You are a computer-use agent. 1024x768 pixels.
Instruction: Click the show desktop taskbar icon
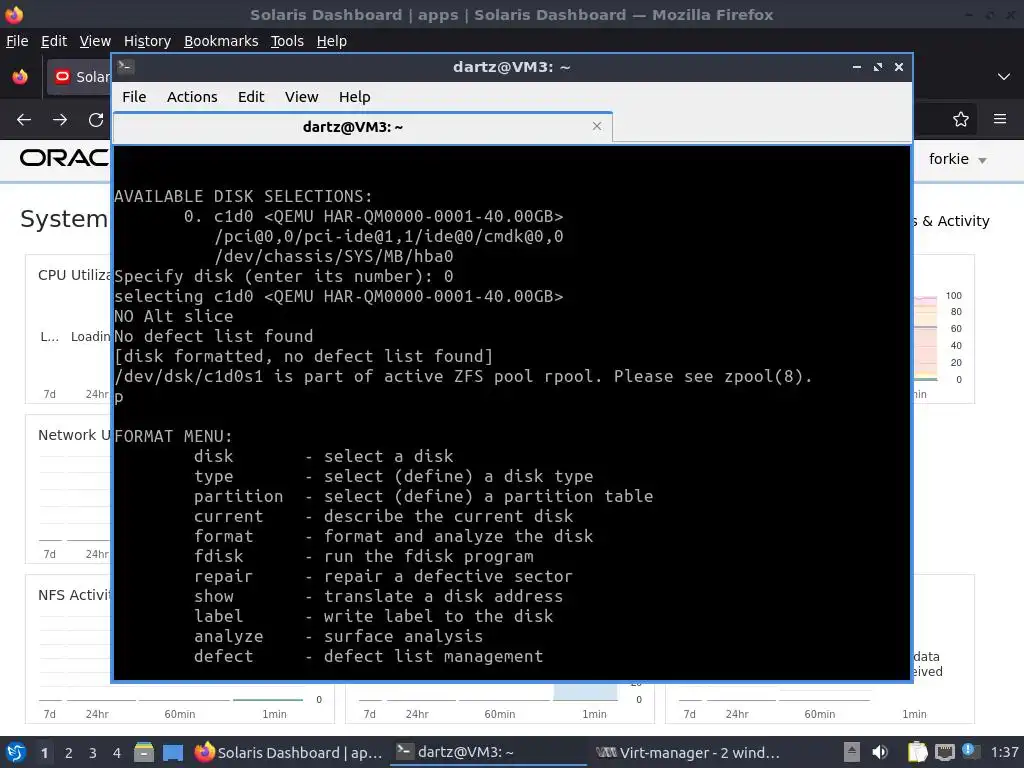tap(172, 752)
